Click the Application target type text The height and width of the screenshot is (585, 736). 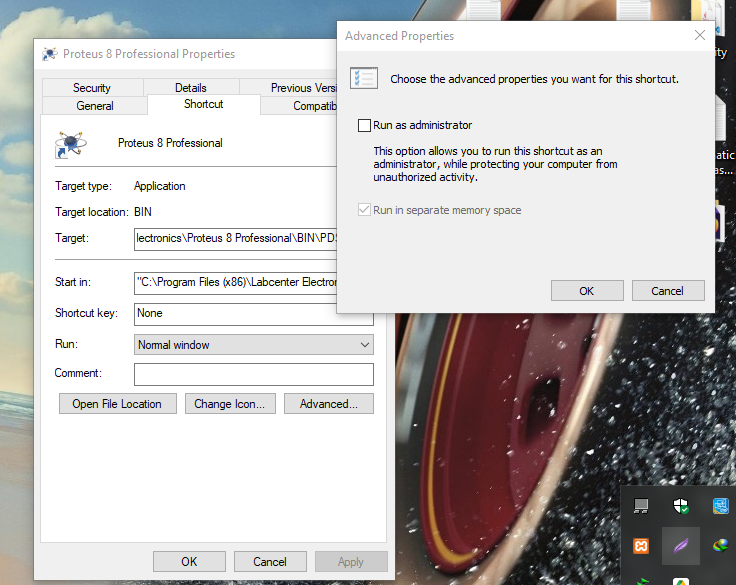click(160, 186)
